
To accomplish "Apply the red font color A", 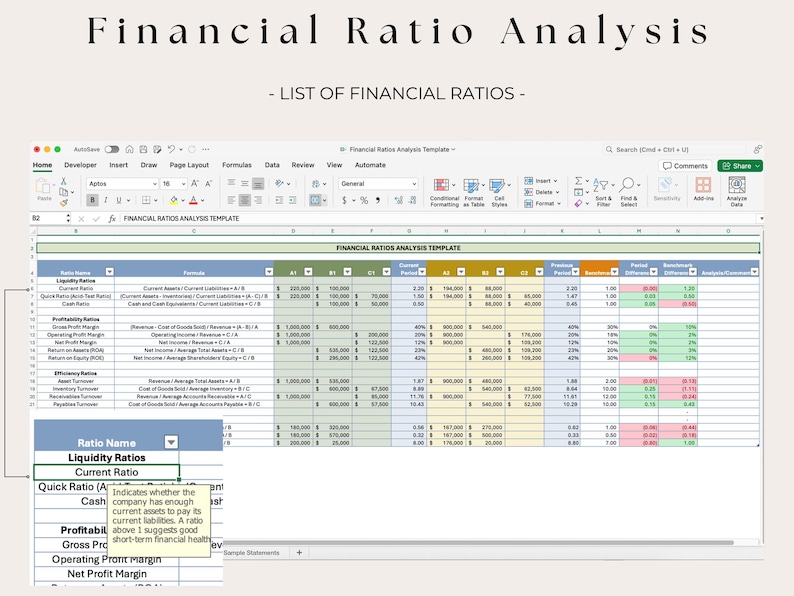I will pyautogui.click(x=193, y=201).
